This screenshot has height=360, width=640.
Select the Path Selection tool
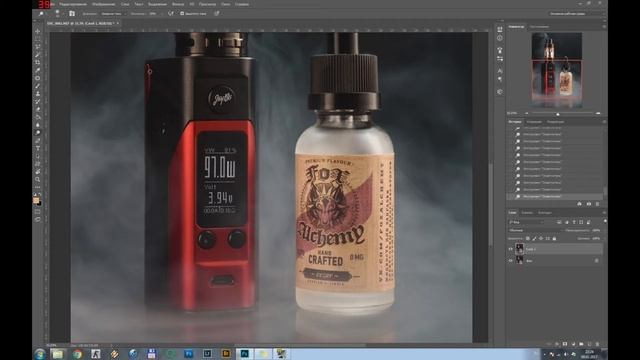(x=38, y=156)
